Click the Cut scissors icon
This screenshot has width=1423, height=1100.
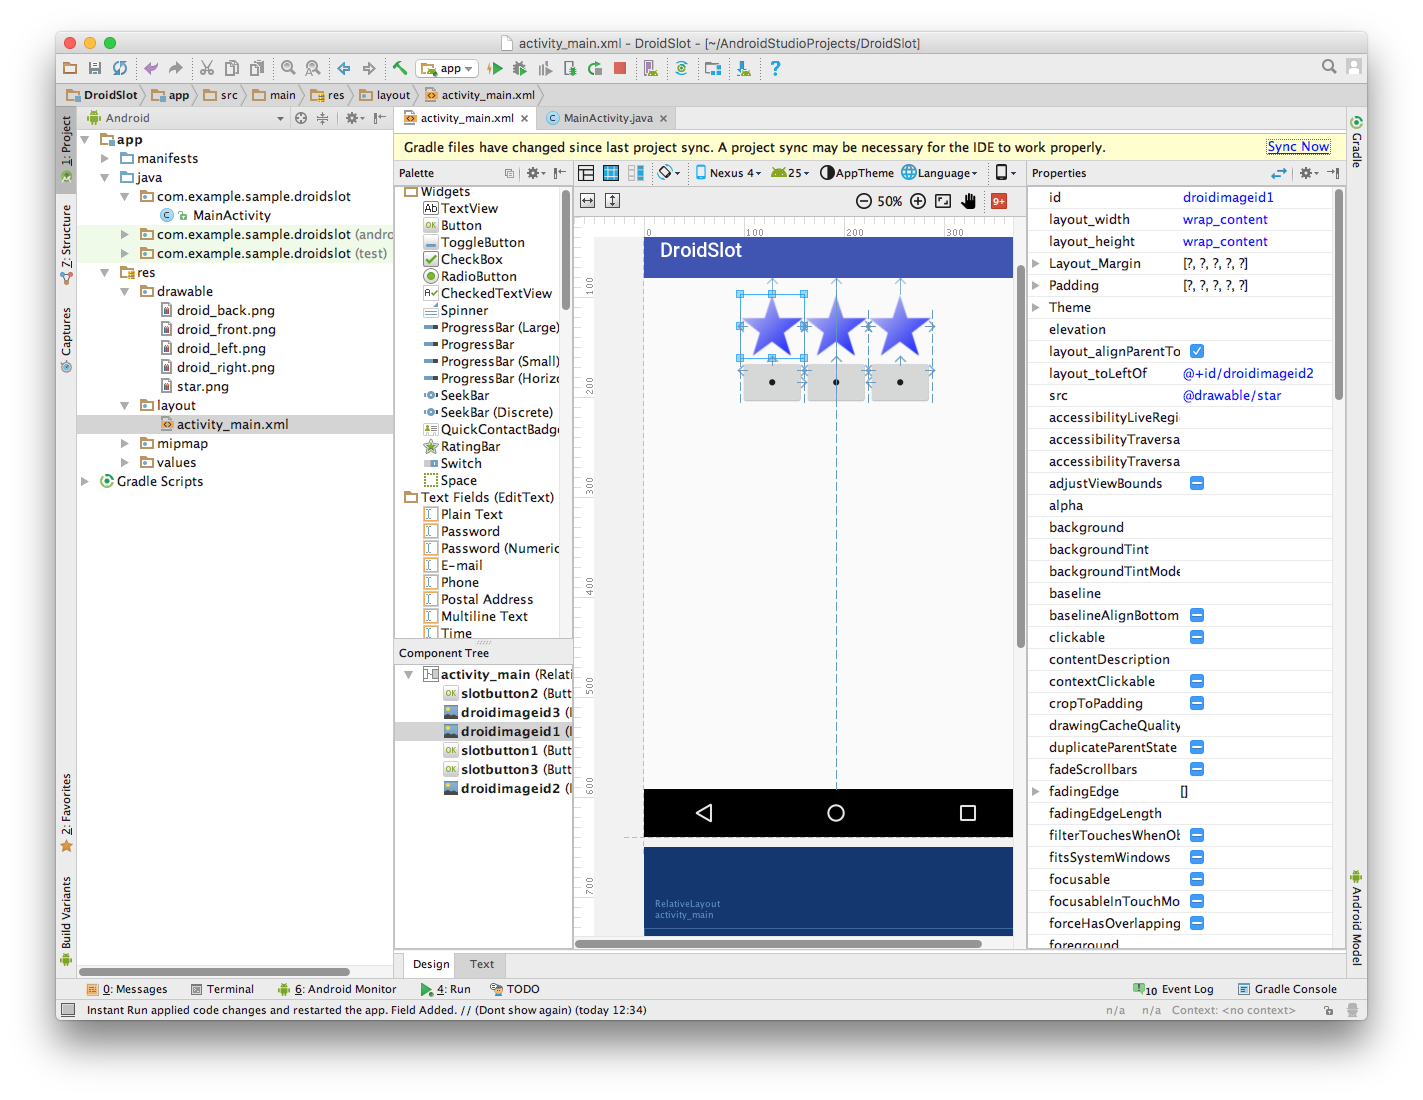tap(207, 68)
